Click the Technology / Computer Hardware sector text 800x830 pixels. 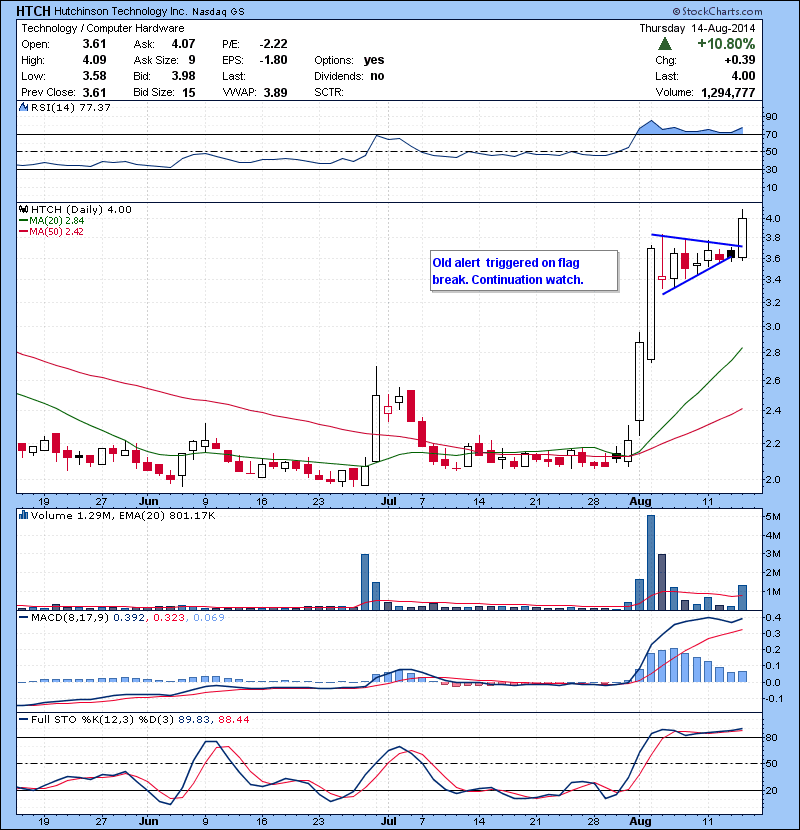(103, 28)
